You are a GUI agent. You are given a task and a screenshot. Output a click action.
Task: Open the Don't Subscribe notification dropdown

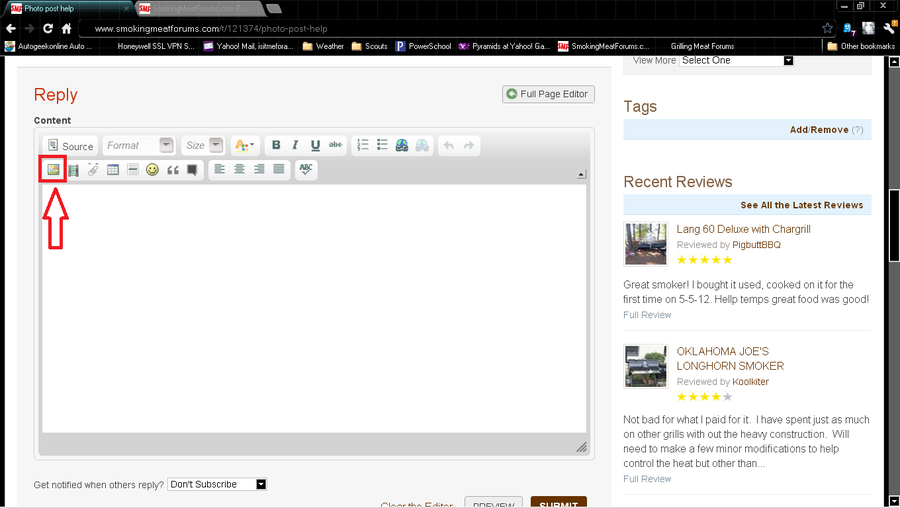[218, 484]
